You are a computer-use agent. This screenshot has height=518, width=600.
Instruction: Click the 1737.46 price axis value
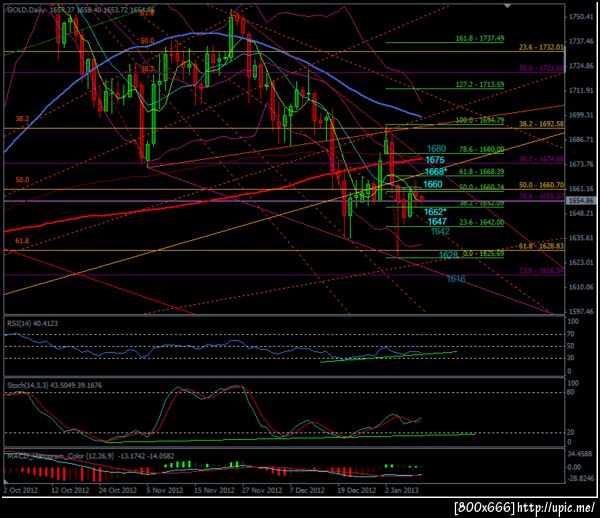coord(581,41)
